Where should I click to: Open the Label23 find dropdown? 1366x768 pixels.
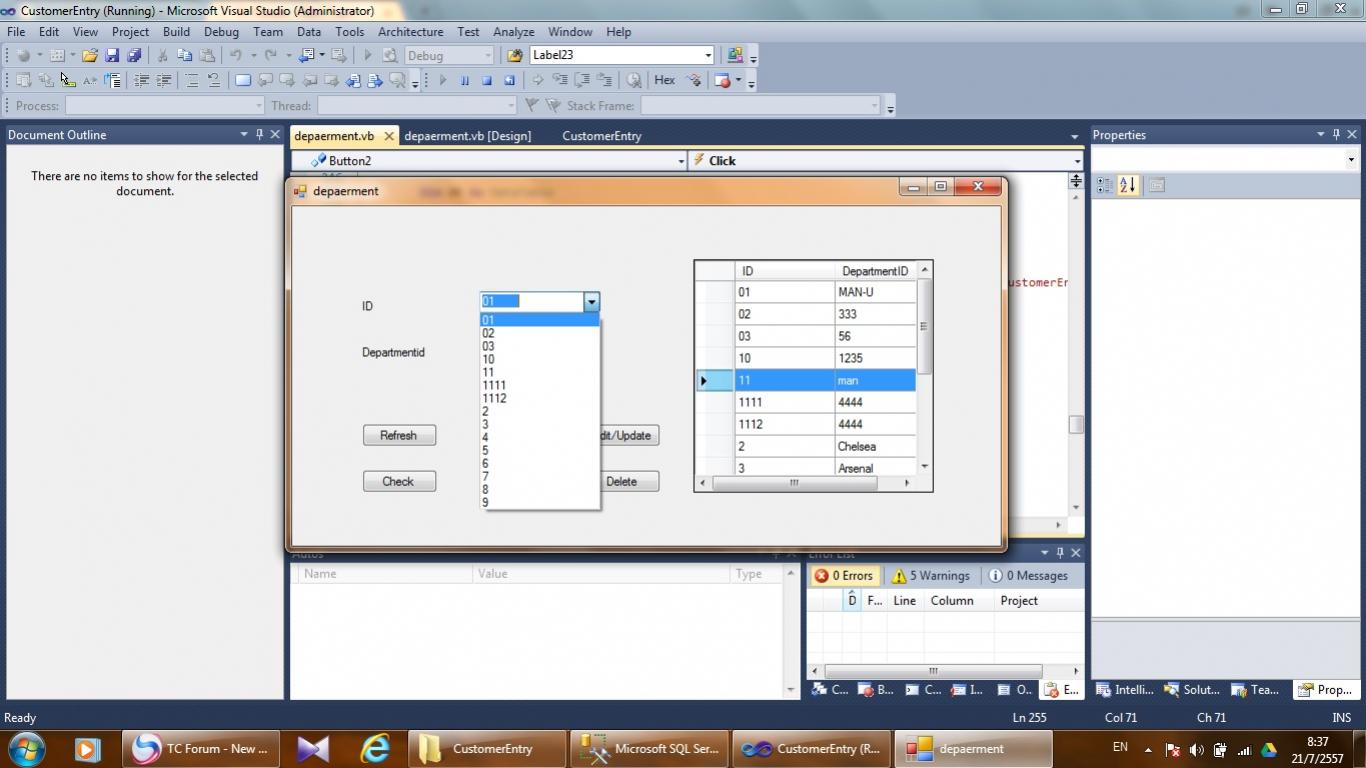tap(708, 56)
